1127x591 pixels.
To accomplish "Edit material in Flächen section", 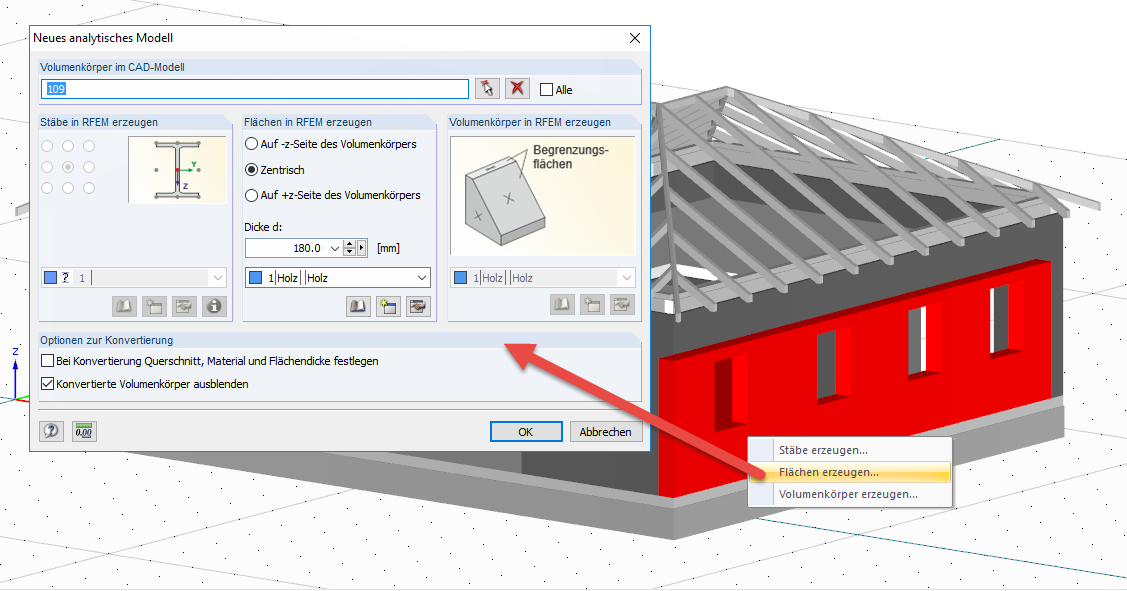I will [418, 306].
